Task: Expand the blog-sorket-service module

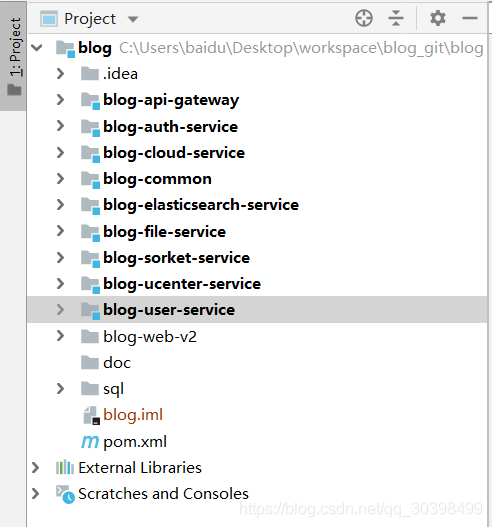Action: tap(60, 258)
